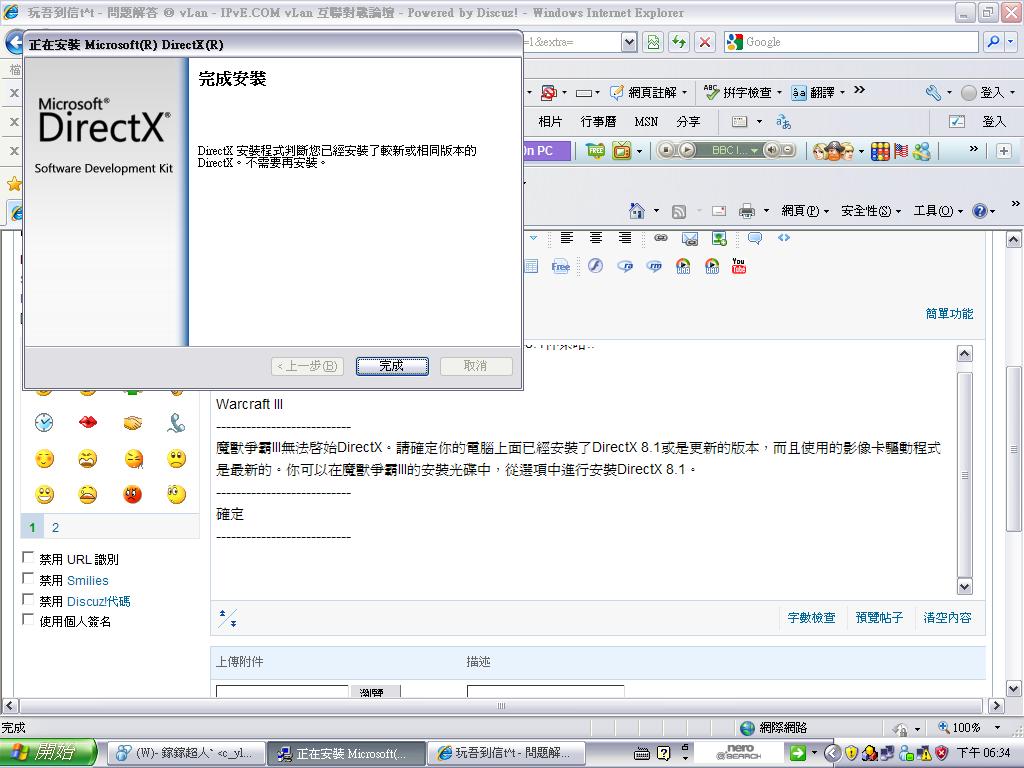Open the 行事曆 menu item
This screenshot has width=1024, height=768.
click(598, 121)
